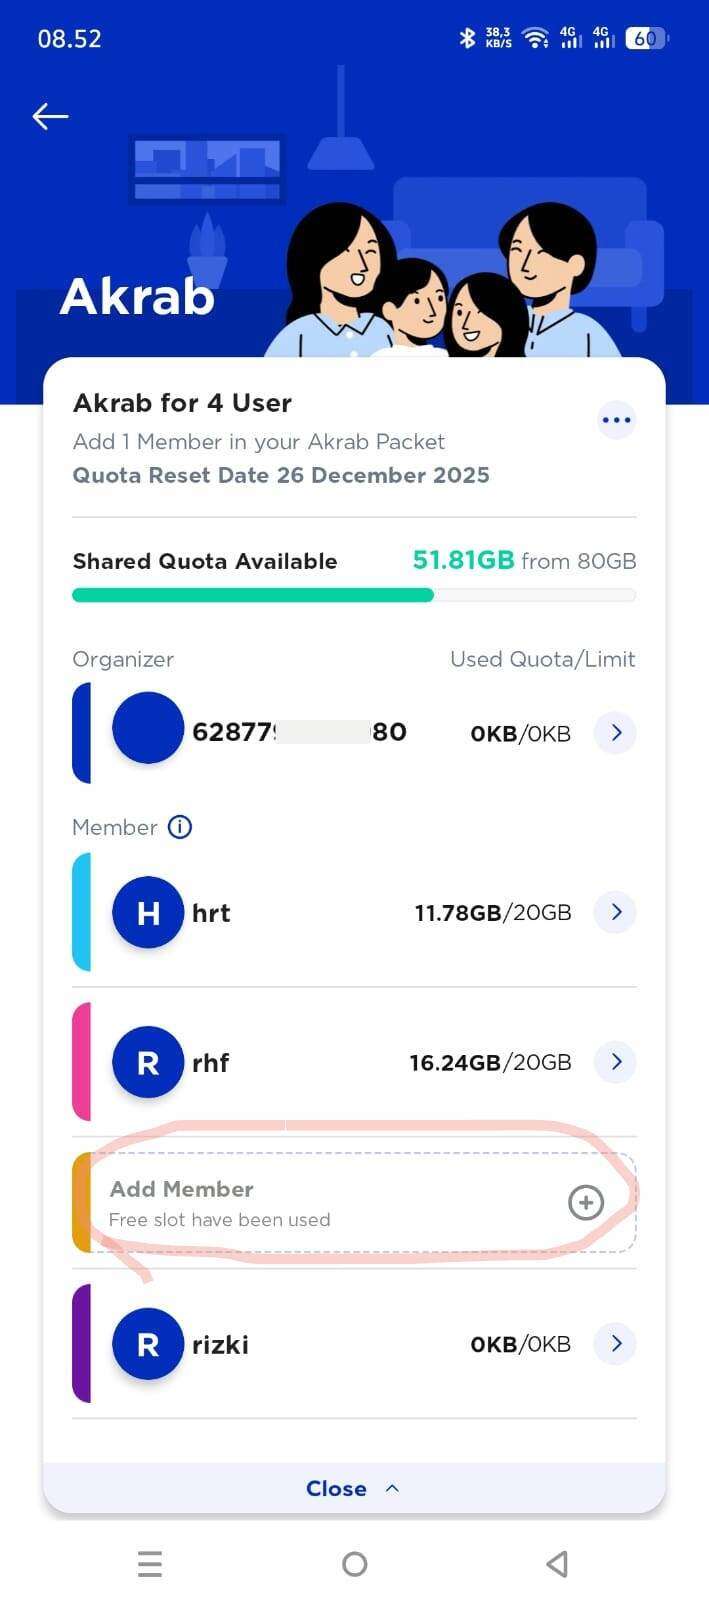Image resolution: width=709 pixels, height=1600 pixels.
Task: Select the rizki member row name
Action: click(x=220, y=1345)
